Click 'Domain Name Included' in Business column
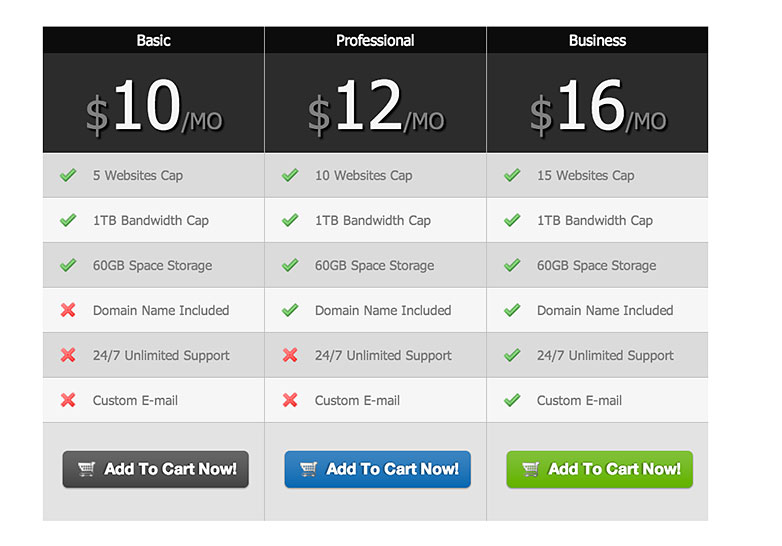Image resolution: width=782 pixels, height=546 pixels. [604, 310]
